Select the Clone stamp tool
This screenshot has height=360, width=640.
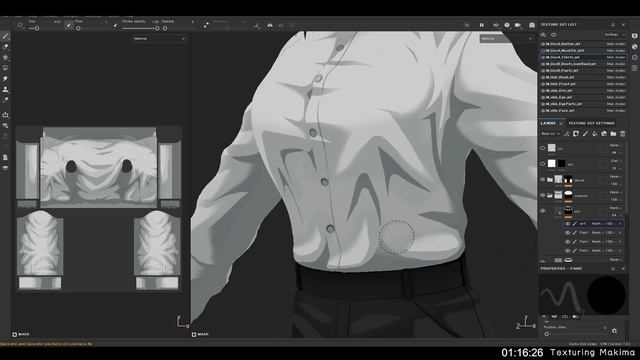pyautogui.click(x=5, y=89)
